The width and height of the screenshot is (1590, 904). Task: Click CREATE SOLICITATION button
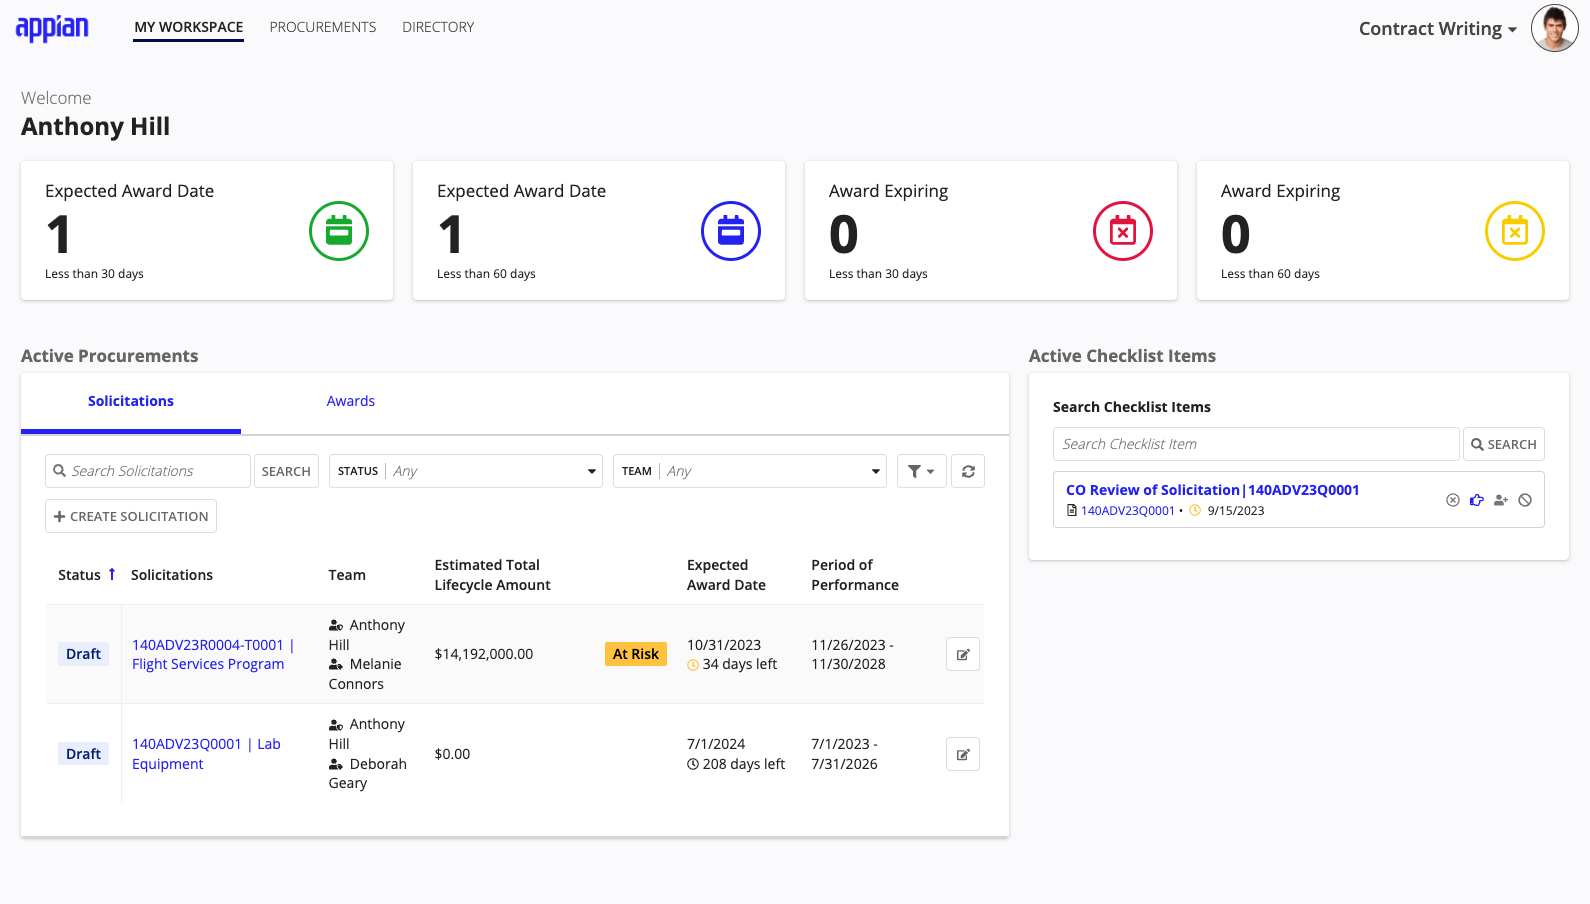click(131, 516)
